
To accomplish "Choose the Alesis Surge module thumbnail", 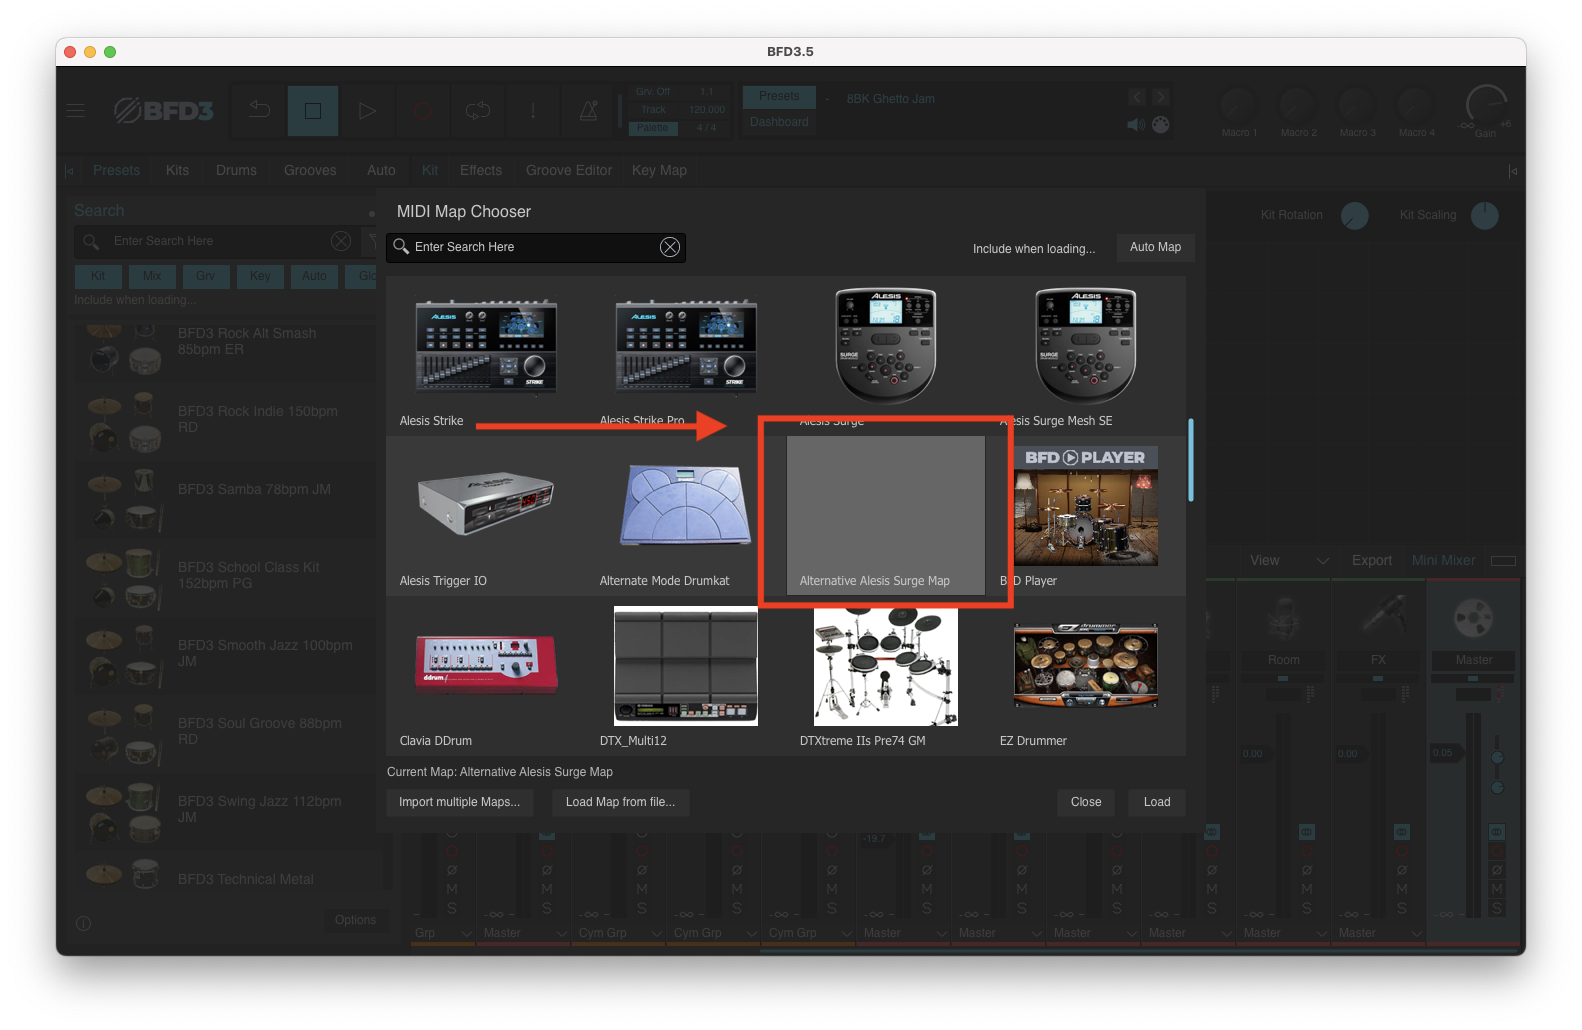I will tap(886, 345).
